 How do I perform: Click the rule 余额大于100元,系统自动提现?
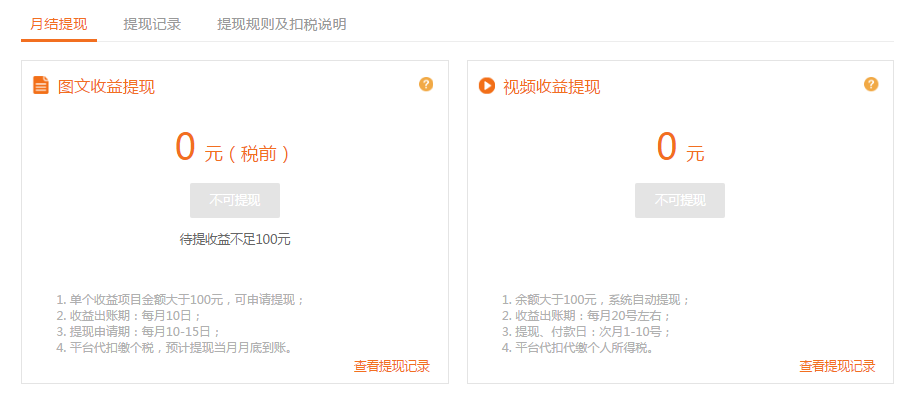coord(596,299)
